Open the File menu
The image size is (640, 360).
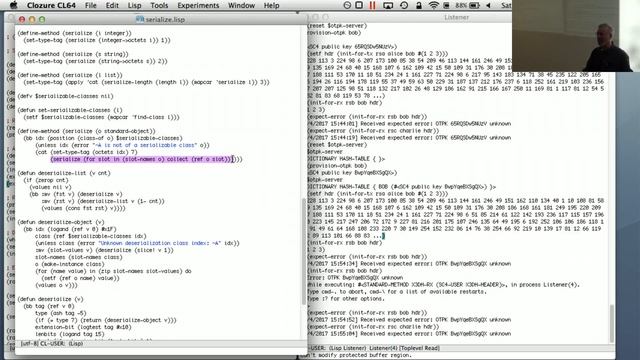click(91, 5)
